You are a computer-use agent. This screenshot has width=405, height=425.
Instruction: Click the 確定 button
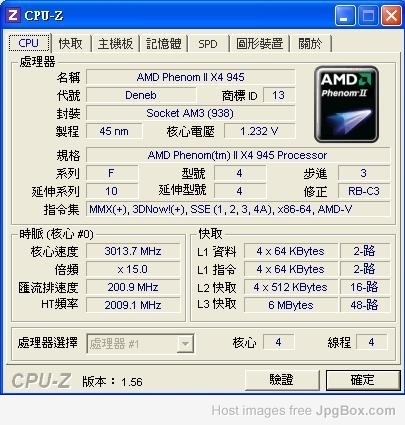[363, 380]
